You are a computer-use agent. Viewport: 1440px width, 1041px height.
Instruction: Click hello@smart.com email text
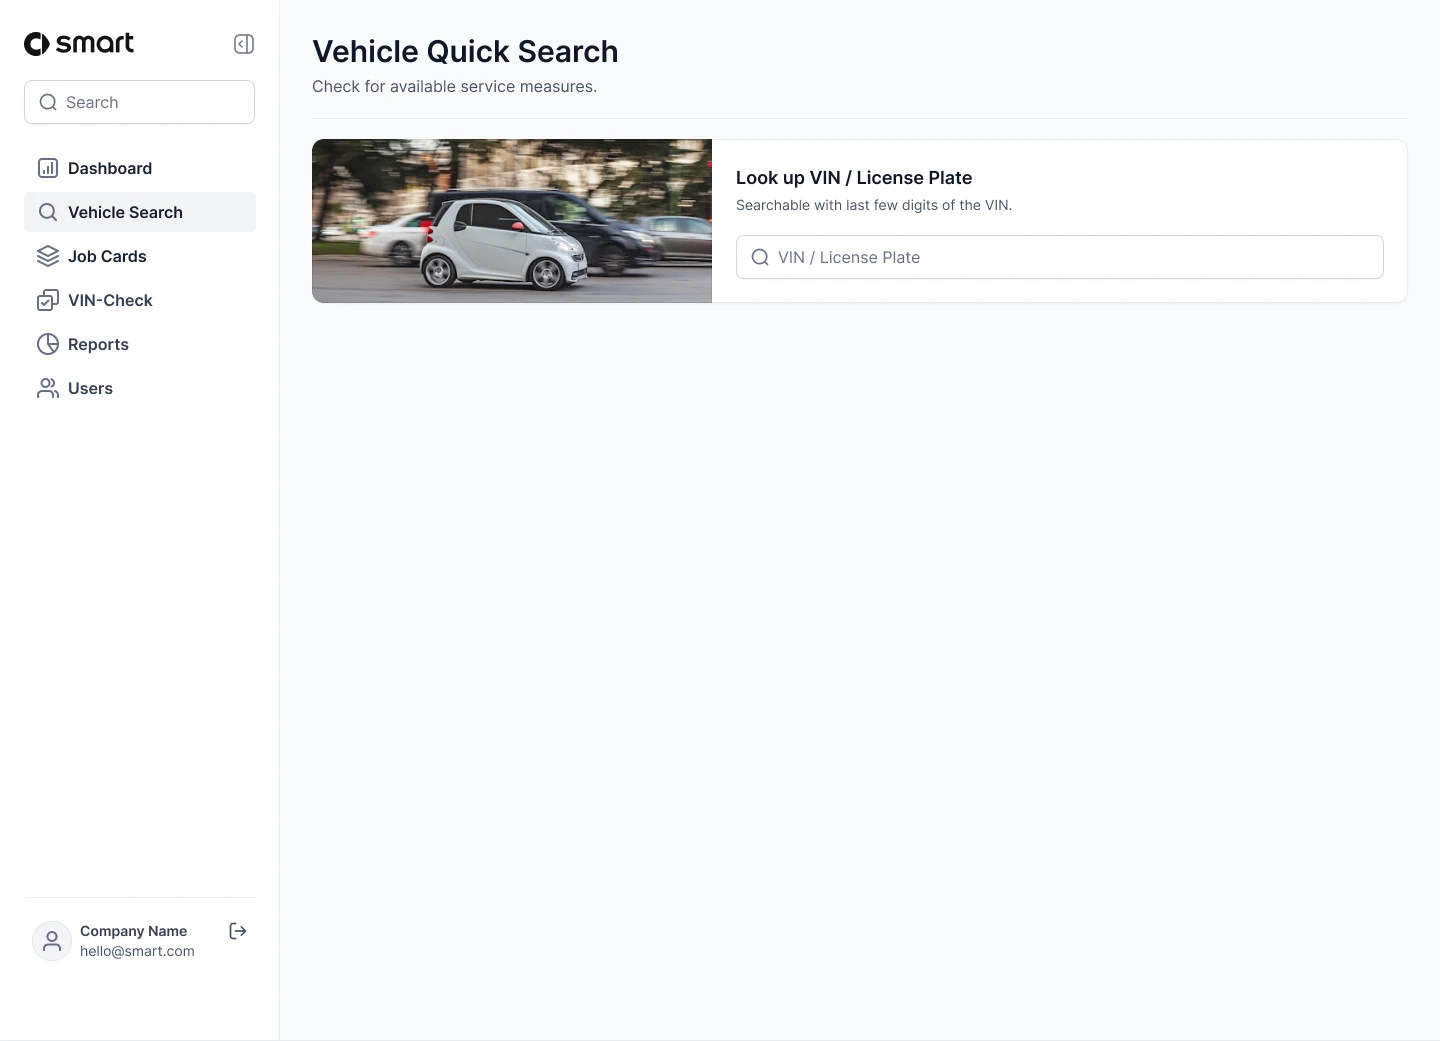tap(137, 951)
